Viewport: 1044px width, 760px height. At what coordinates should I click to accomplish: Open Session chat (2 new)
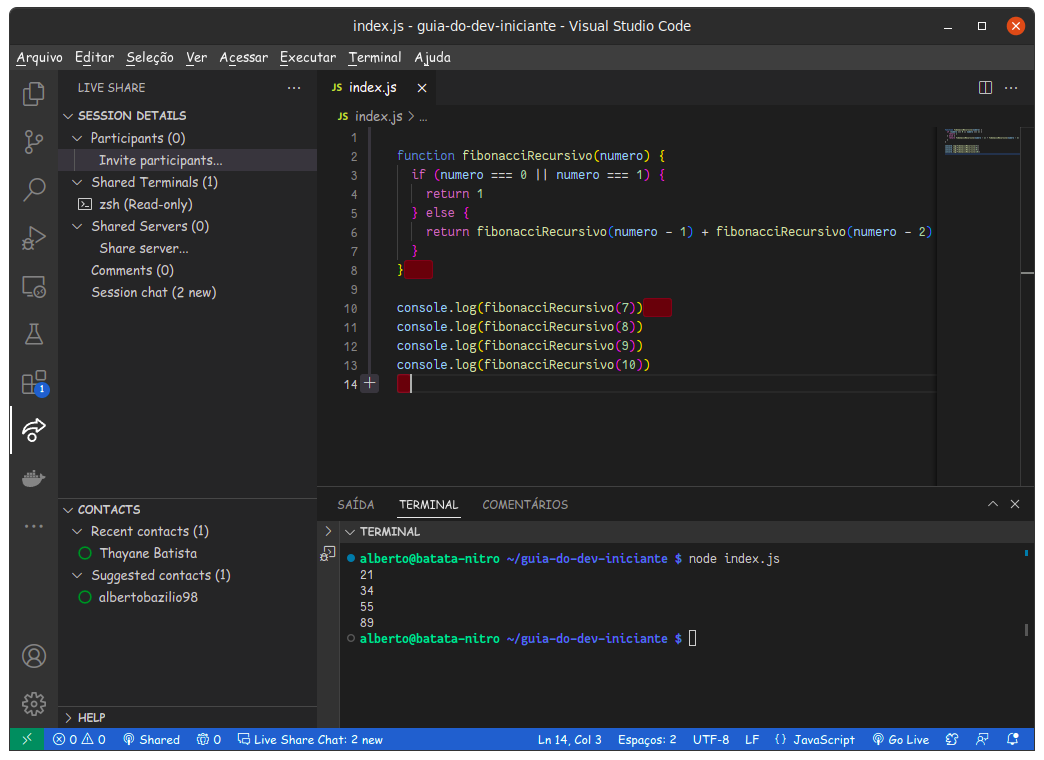pos(153,292)
